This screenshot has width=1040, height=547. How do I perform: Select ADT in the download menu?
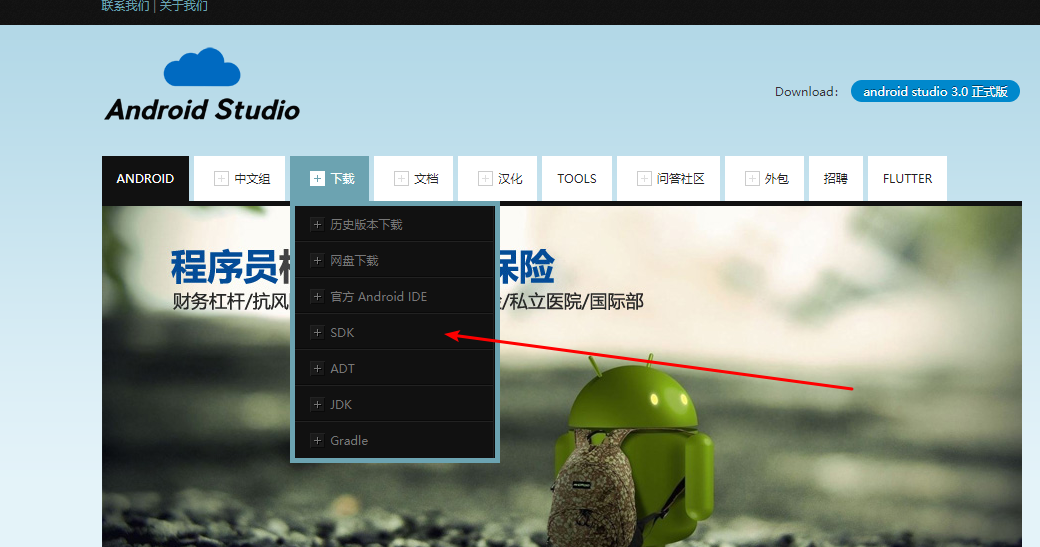coord(395,368)
